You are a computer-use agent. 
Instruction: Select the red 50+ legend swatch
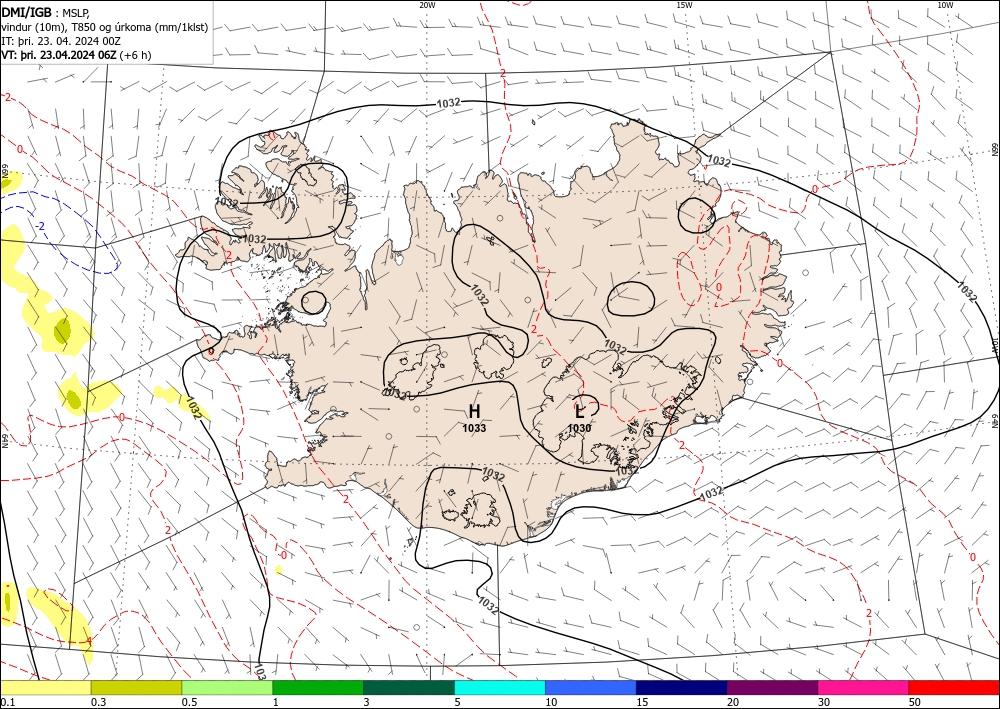[954, 687]
